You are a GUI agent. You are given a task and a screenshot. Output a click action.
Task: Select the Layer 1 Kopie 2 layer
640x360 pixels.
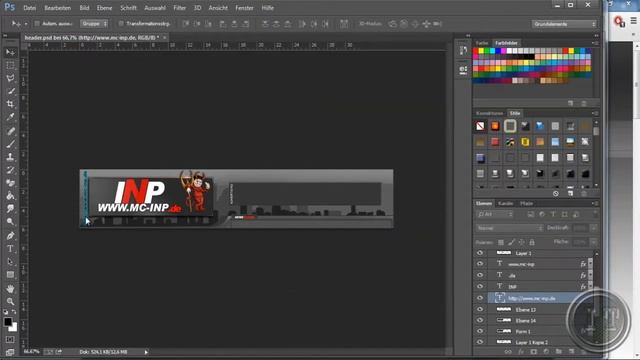(x=535, y=342)
